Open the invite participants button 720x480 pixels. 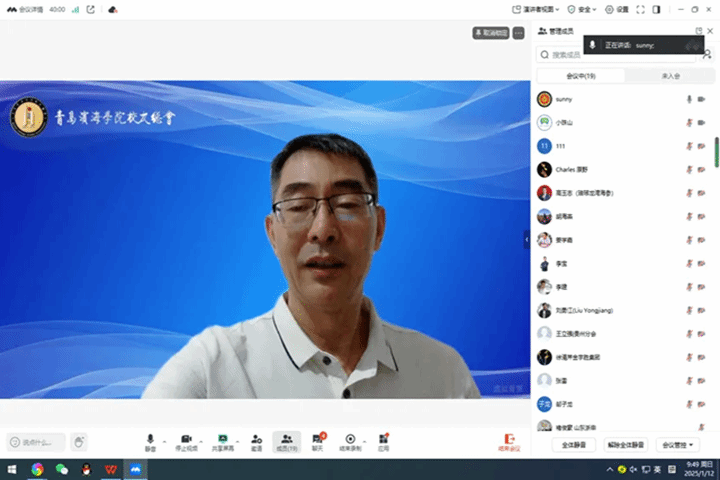pyautogui.click(x=257, y=442)
